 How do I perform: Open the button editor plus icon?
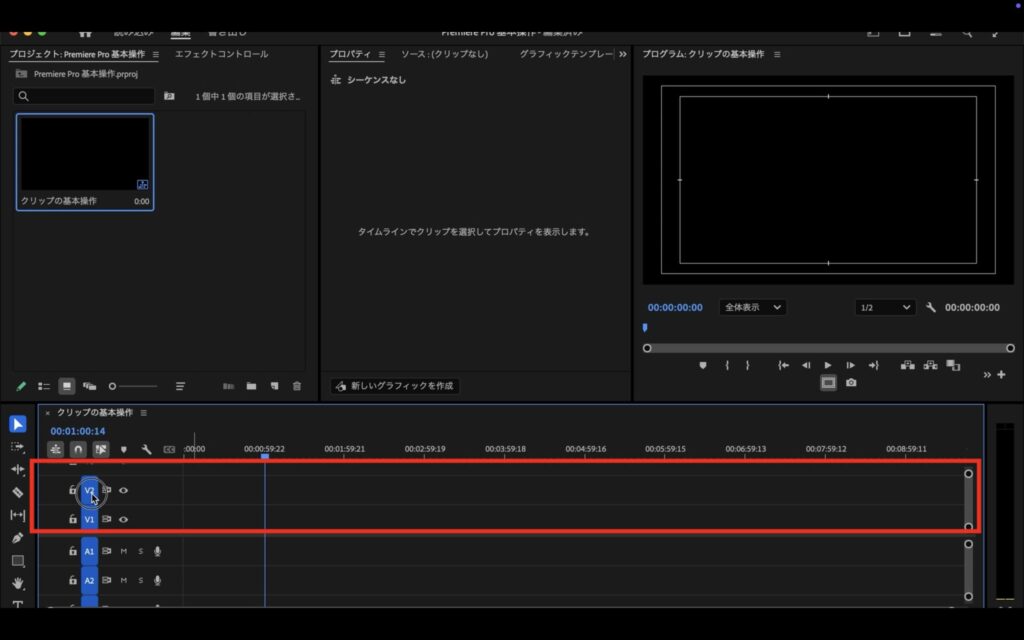point(1001,374)
